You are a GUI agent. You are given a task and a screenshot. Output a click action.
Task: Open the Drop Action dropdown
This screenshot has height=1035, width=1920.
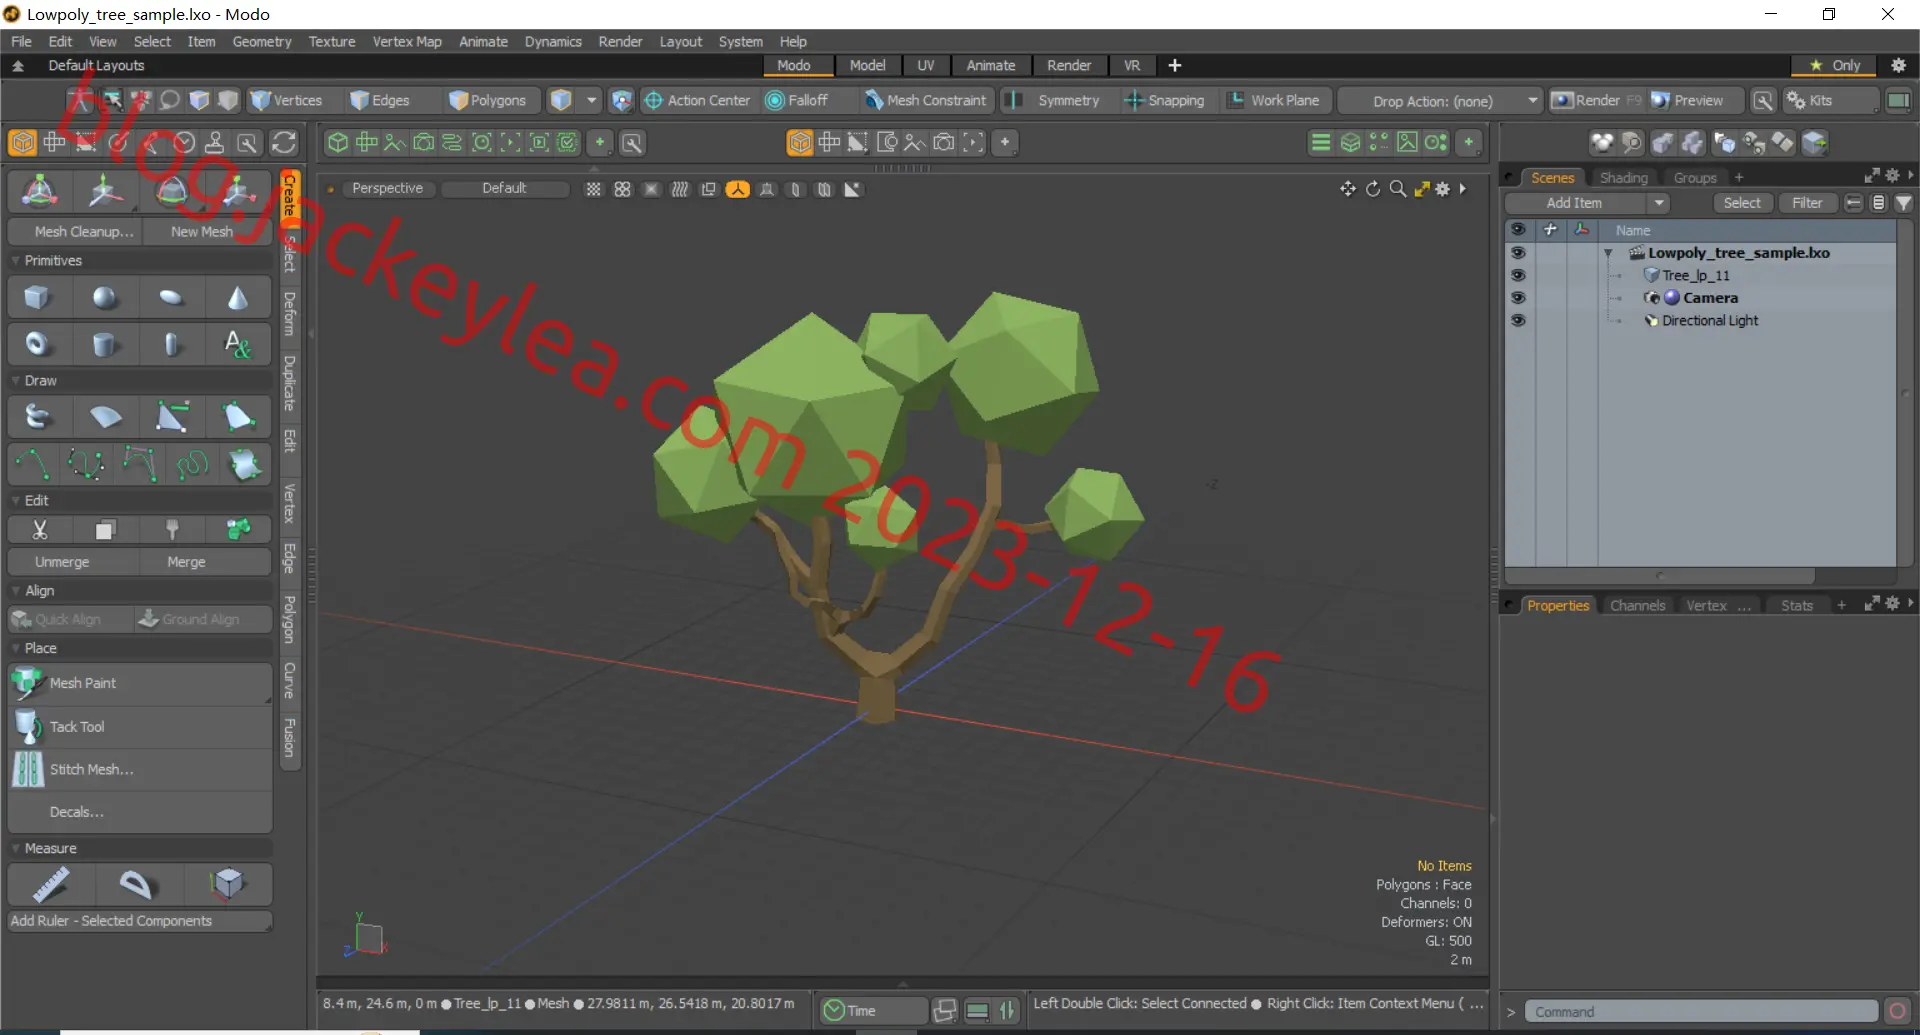coord(1441,101)
